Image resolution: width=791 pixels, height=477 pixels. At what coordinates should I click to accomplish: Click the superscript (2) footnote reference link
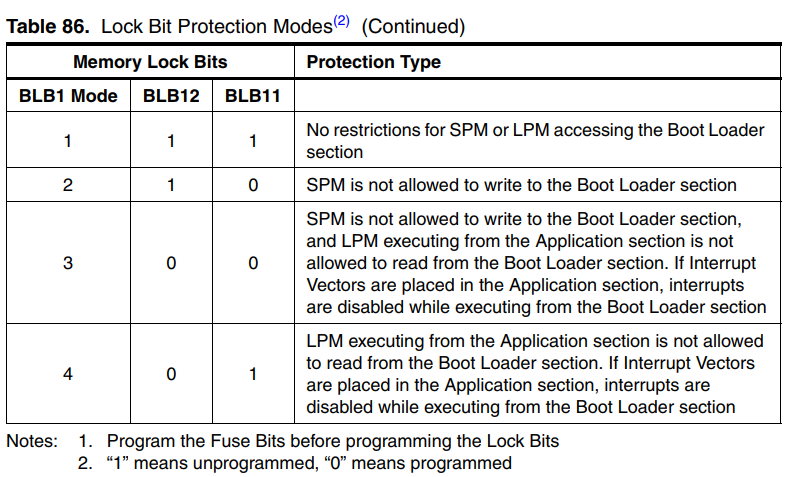click(342, 21)
